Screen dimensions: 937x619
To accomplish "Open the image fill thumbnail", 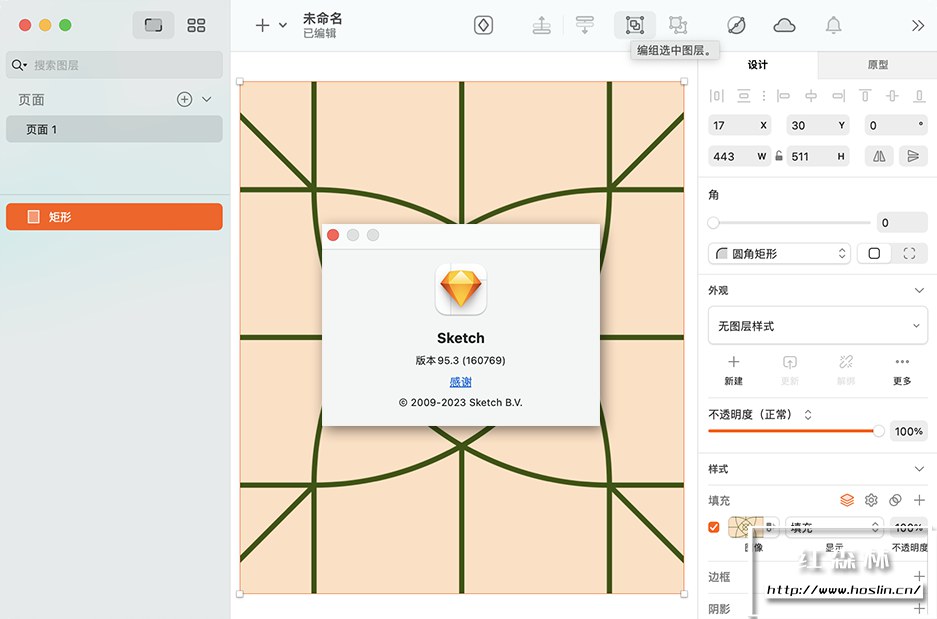I will pyautogui.click(x=745, y=527).
